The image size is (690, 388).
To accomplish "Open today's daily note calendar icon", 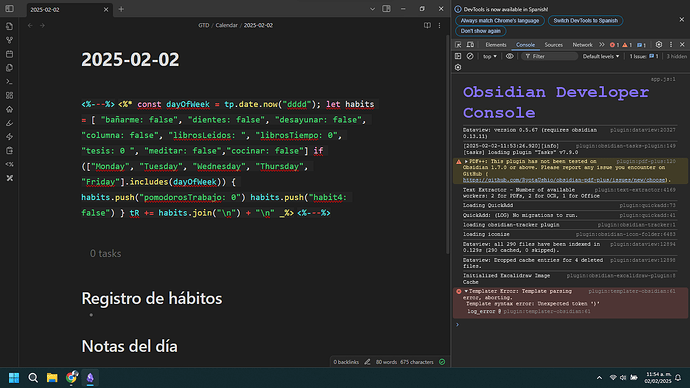I will [9, 54].
